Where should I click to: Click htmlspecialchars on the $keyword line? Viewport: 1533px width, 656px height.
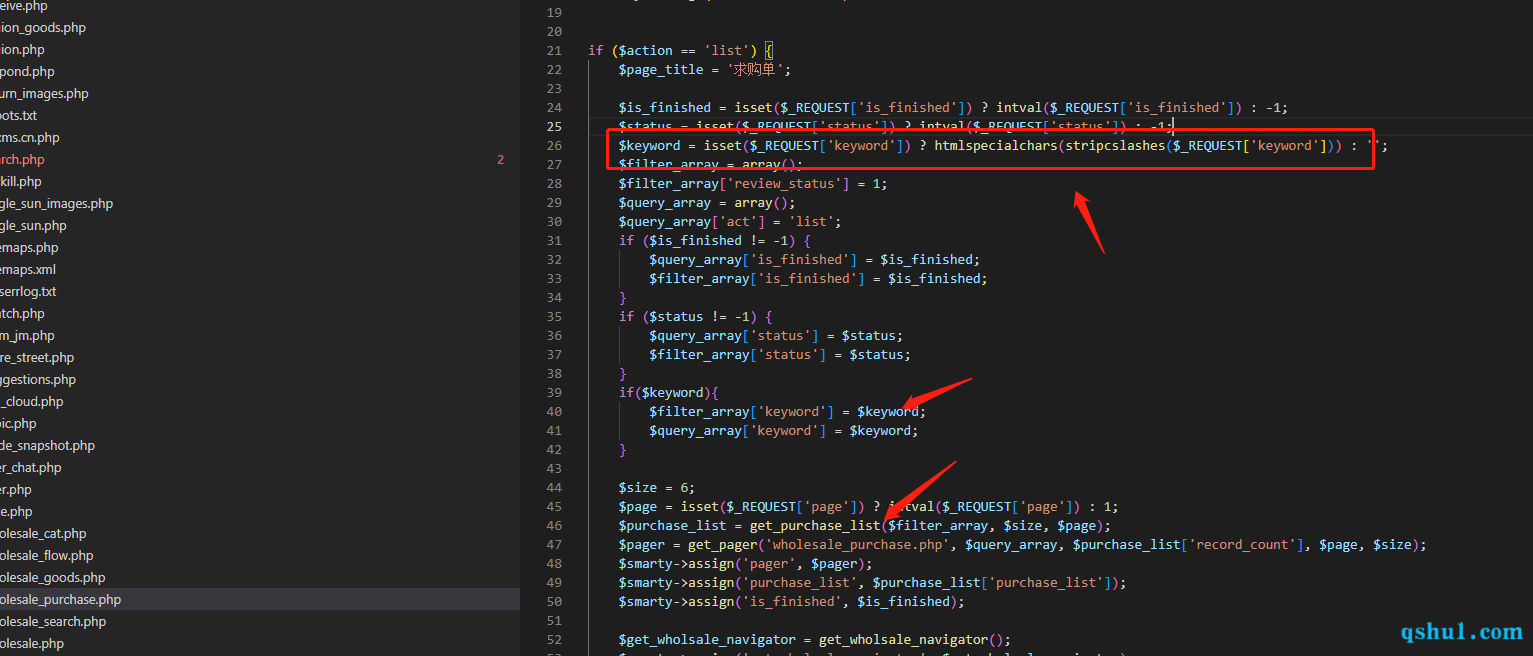tap(996, 146)
